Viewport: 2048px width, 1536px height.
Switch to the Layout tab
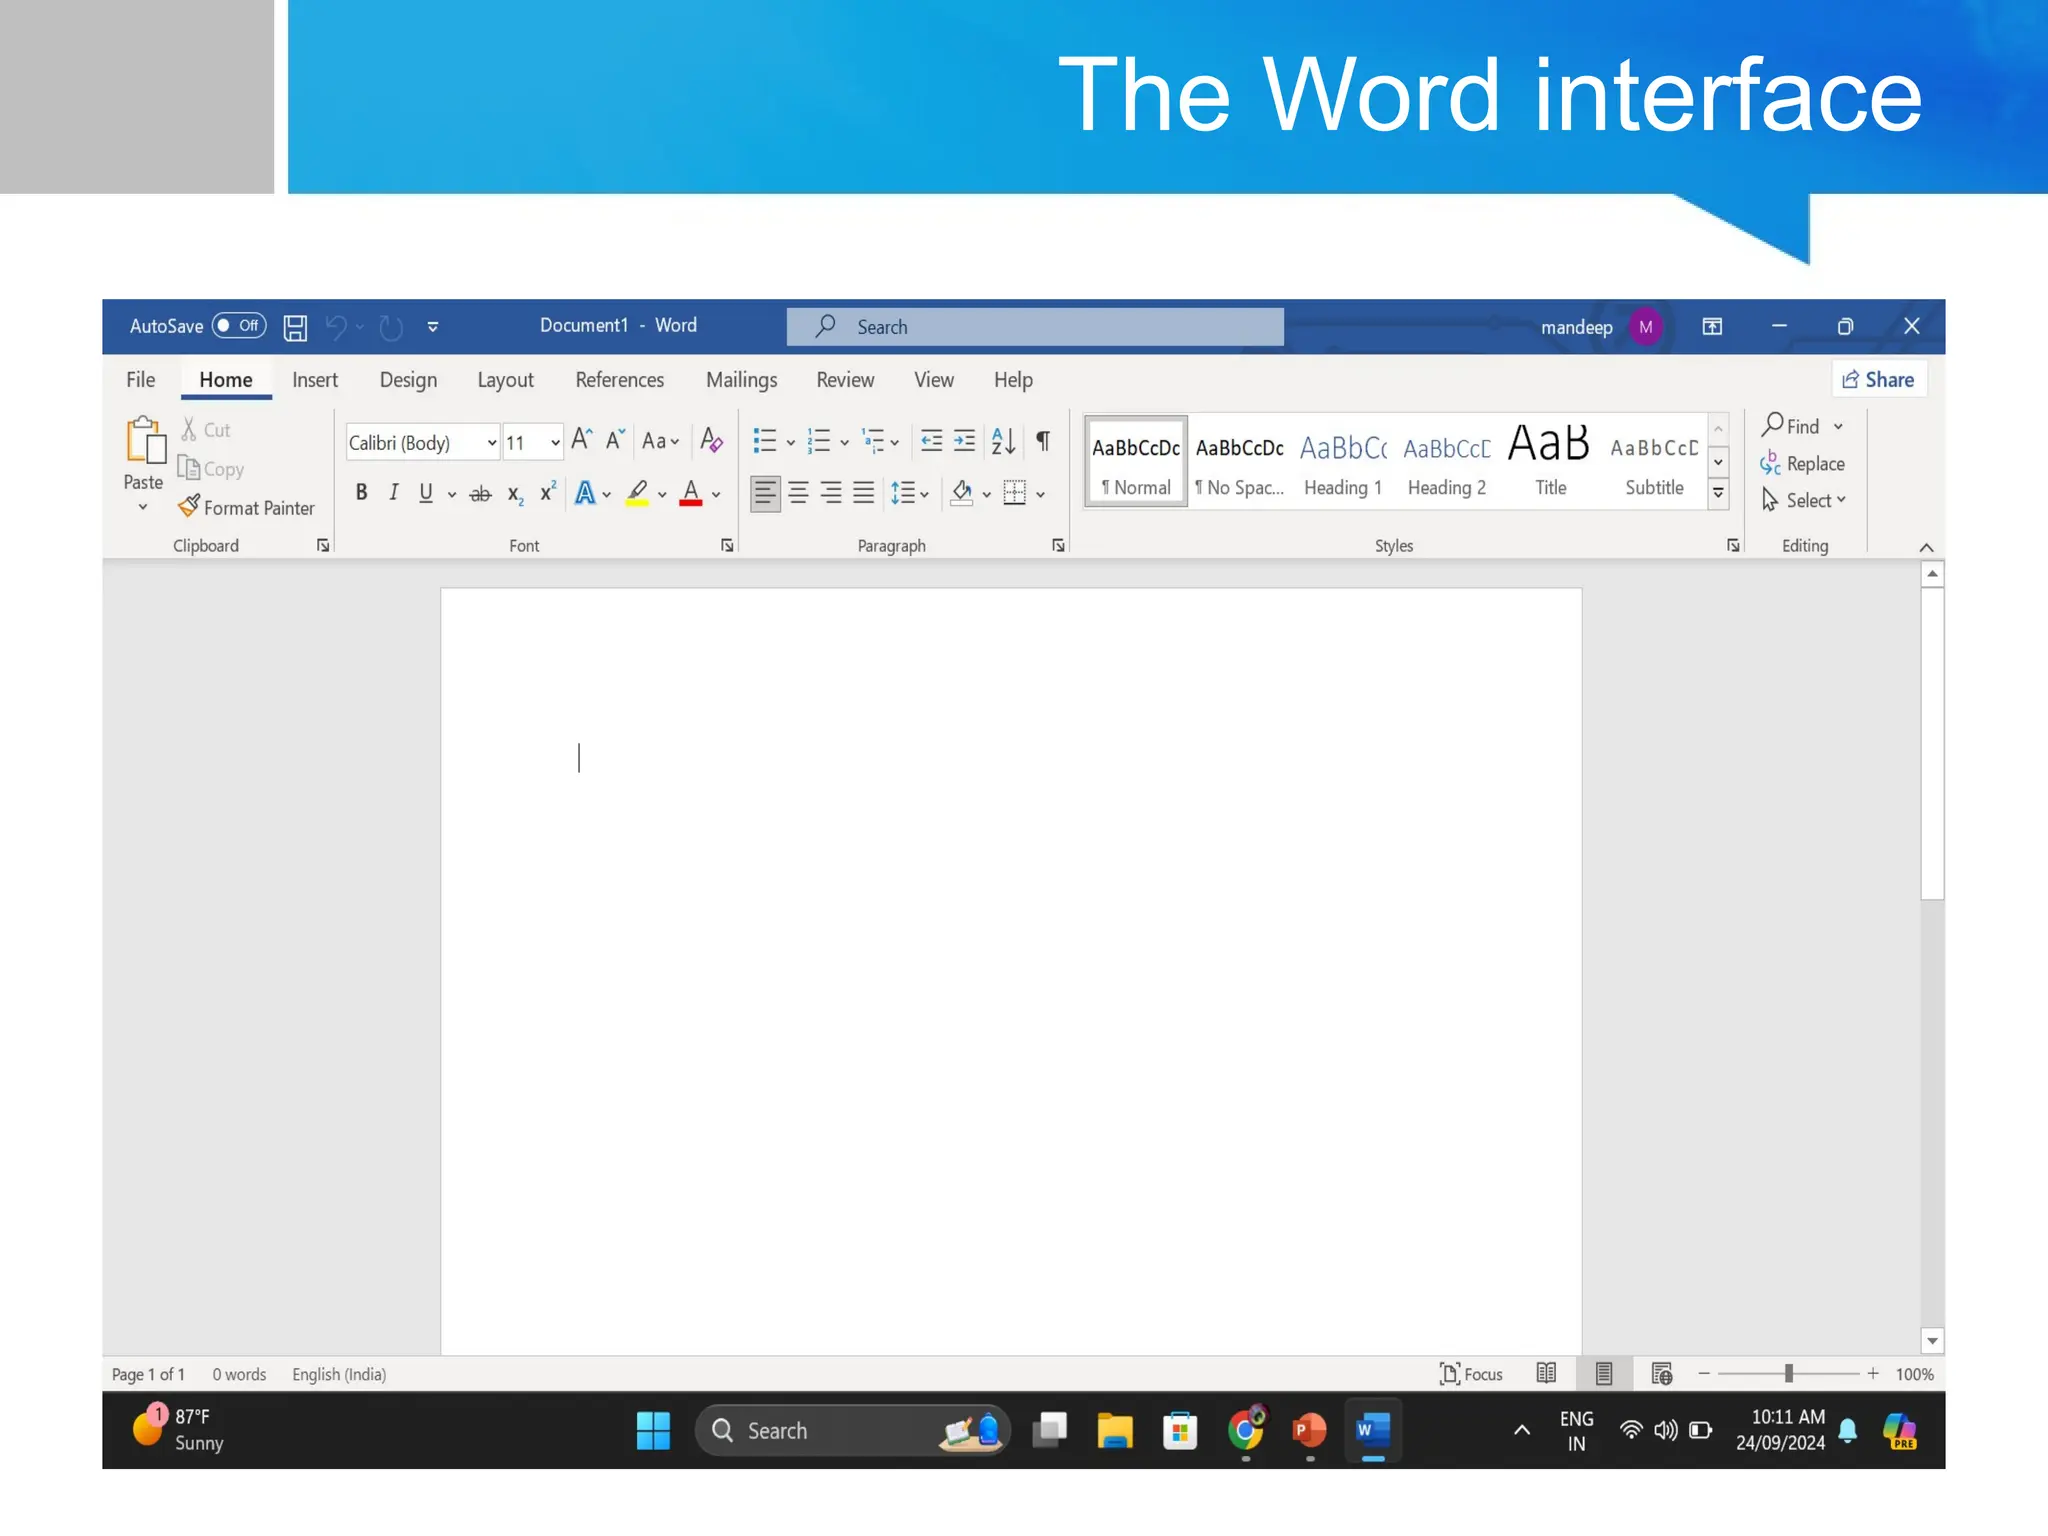coord(505,380)
